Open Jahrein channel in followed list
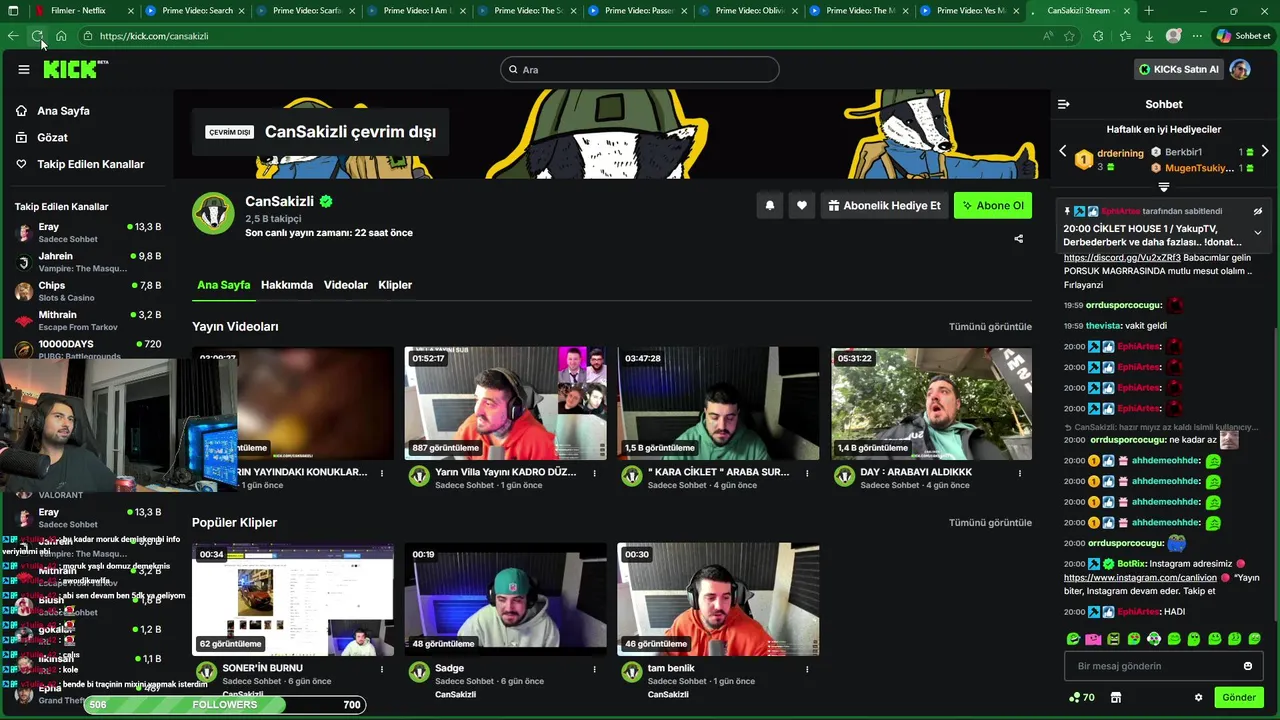The width and height of the screenshot is (1280, 720). coord(88,262)
